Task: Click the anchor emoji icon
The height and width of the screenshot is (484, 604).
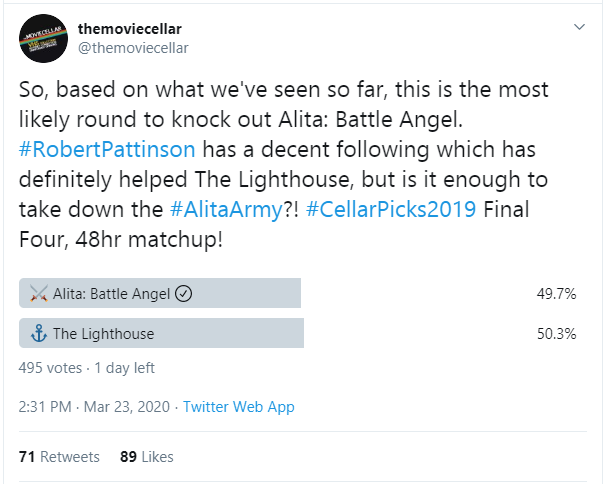Action: [x=39, y=333]
